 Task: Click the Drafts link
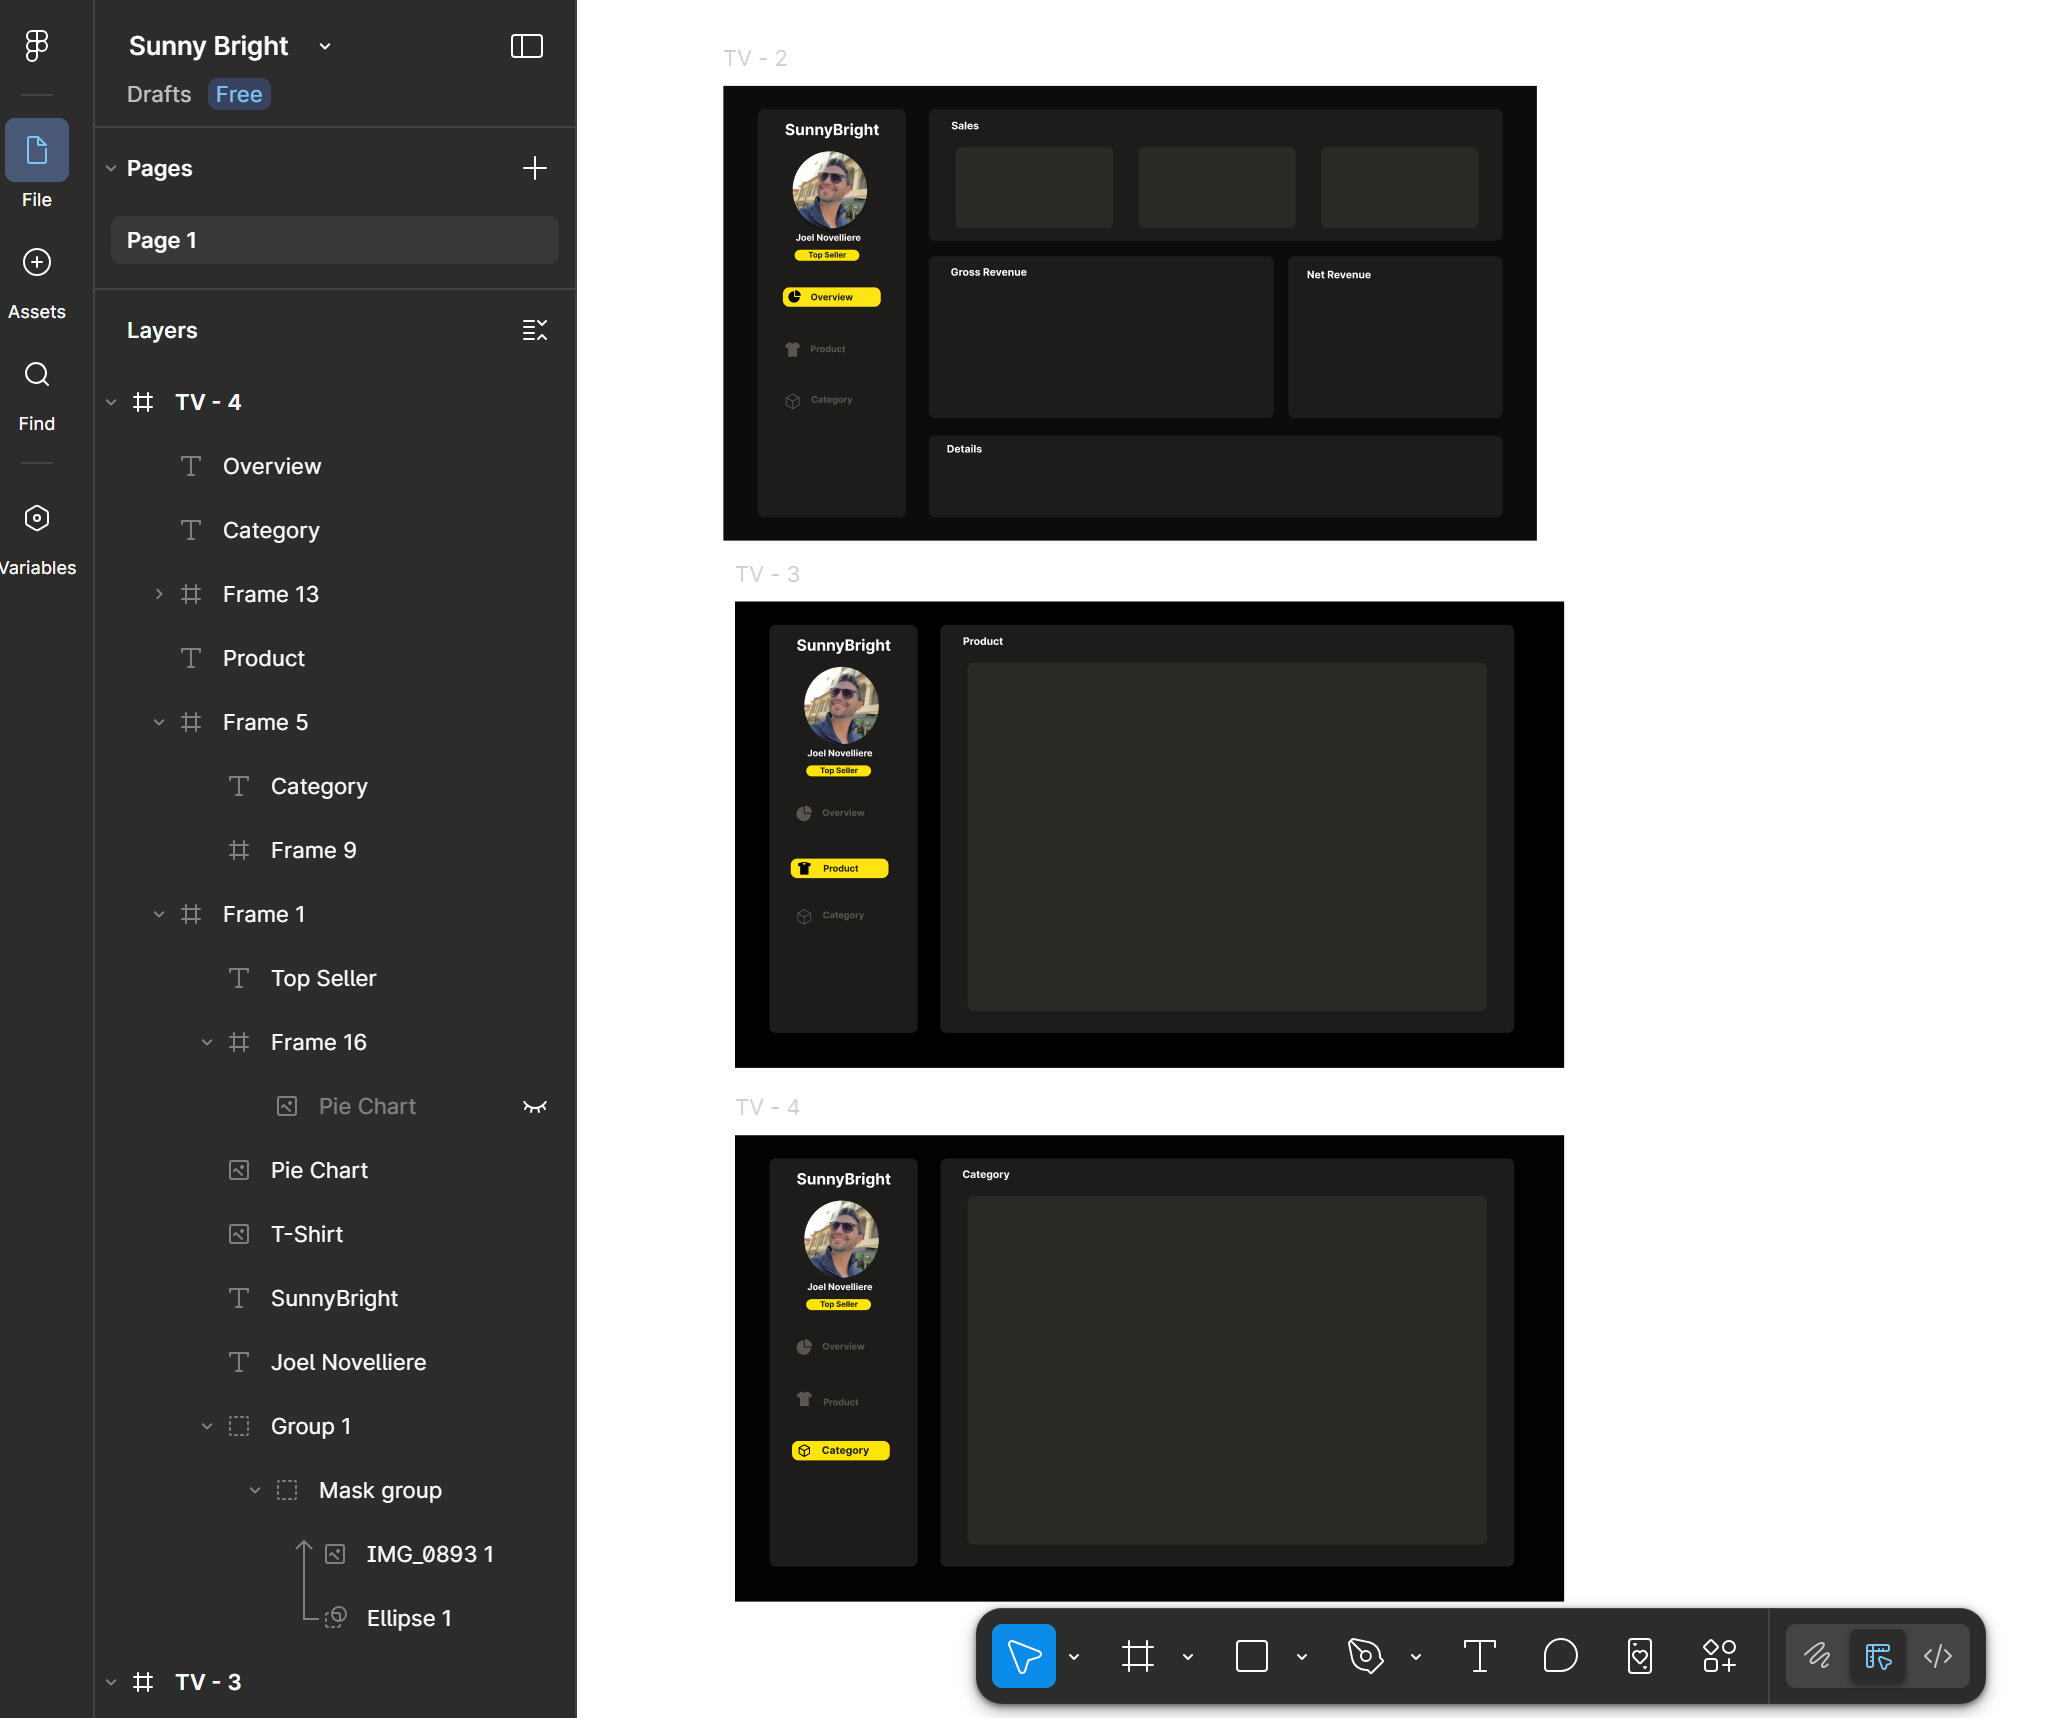tap(159, 94)
